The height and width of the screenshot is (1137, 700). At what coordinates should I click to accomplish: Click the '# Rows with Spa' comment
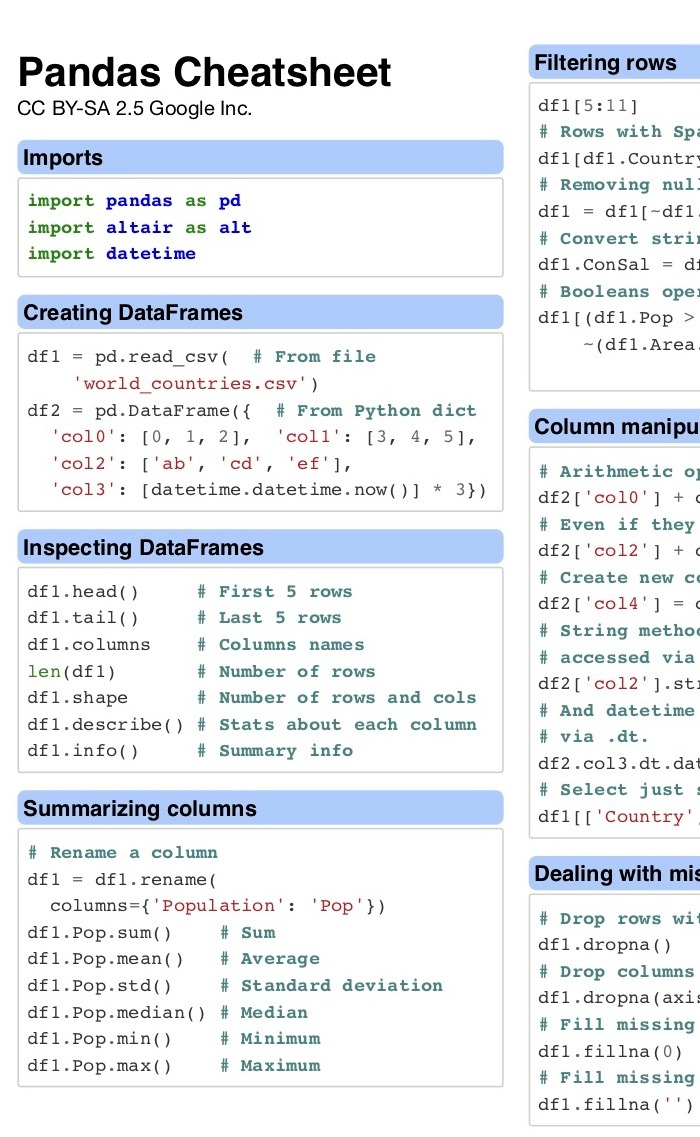click(x=619, y=132)
